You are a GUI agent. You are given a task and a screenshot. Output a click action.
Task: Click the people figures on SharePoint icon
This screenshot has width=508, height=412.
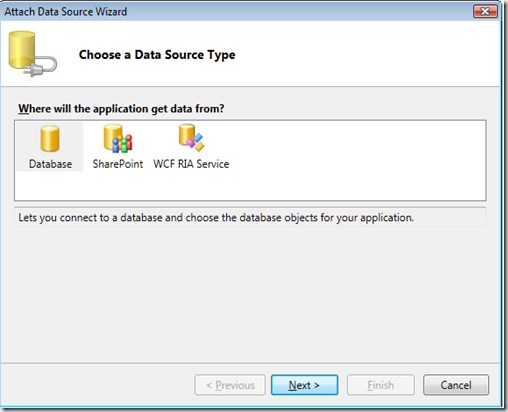click(122, 144)
